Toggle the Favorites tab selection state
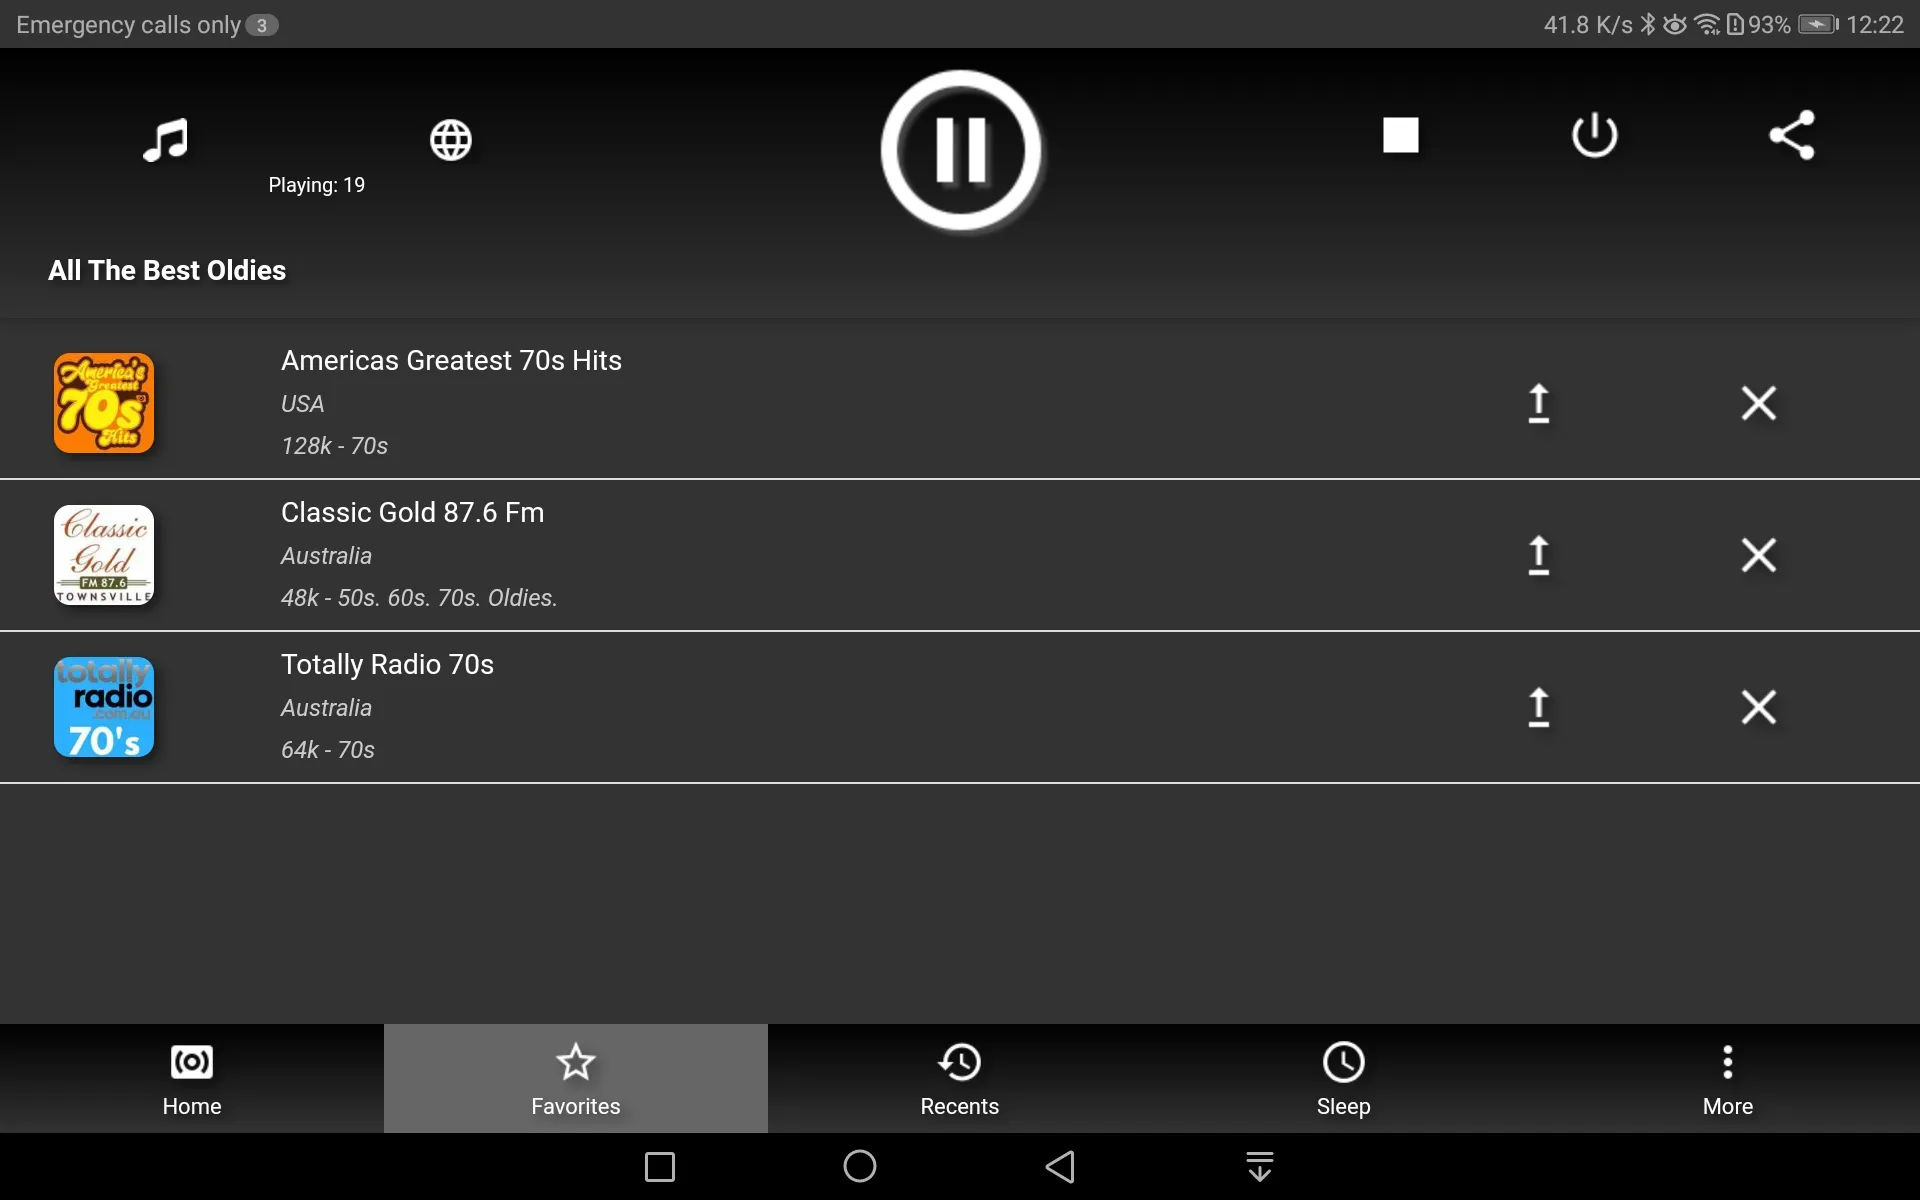This screenshot has width=1920, height=1200. coord(575,1078)
